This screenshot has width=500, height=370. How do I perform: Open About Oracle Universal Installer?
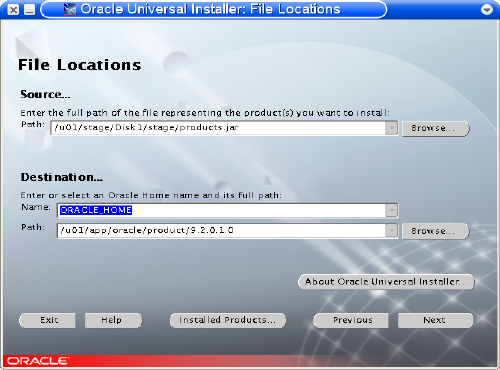click(x=386, y=282)
